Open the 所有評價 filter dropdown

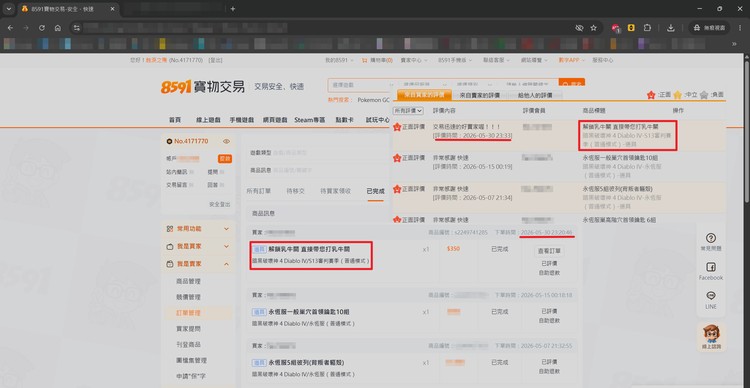click(408, 111)
